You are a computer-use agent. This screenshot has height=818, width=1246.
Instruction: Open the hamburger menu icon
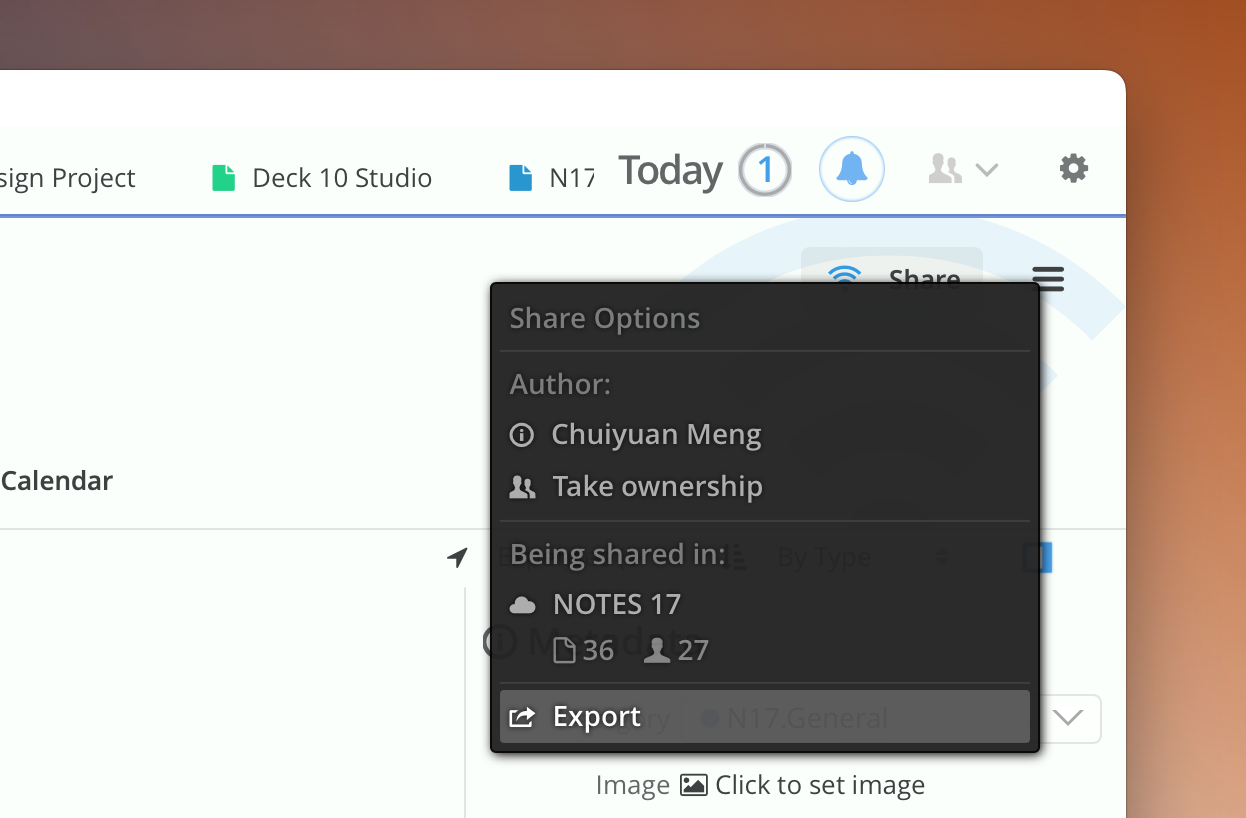click(x=1048, y=278)
